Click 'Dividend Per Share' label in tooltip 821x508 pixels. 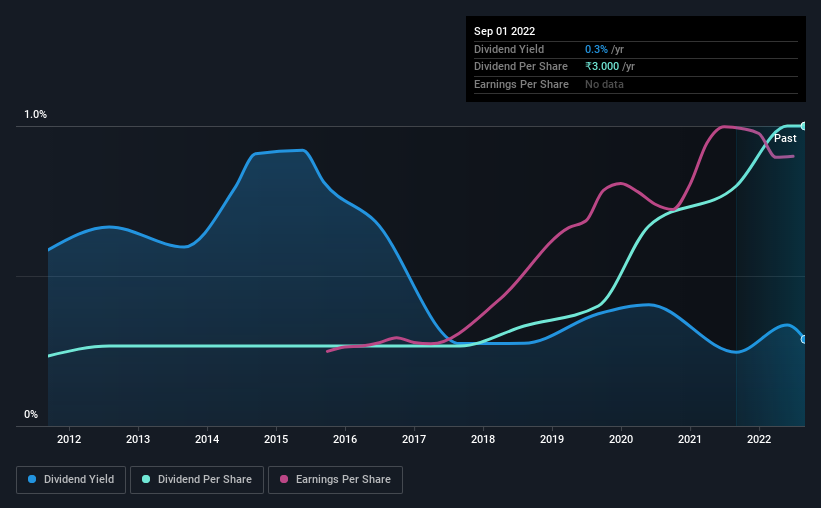[x=520, y=67]
